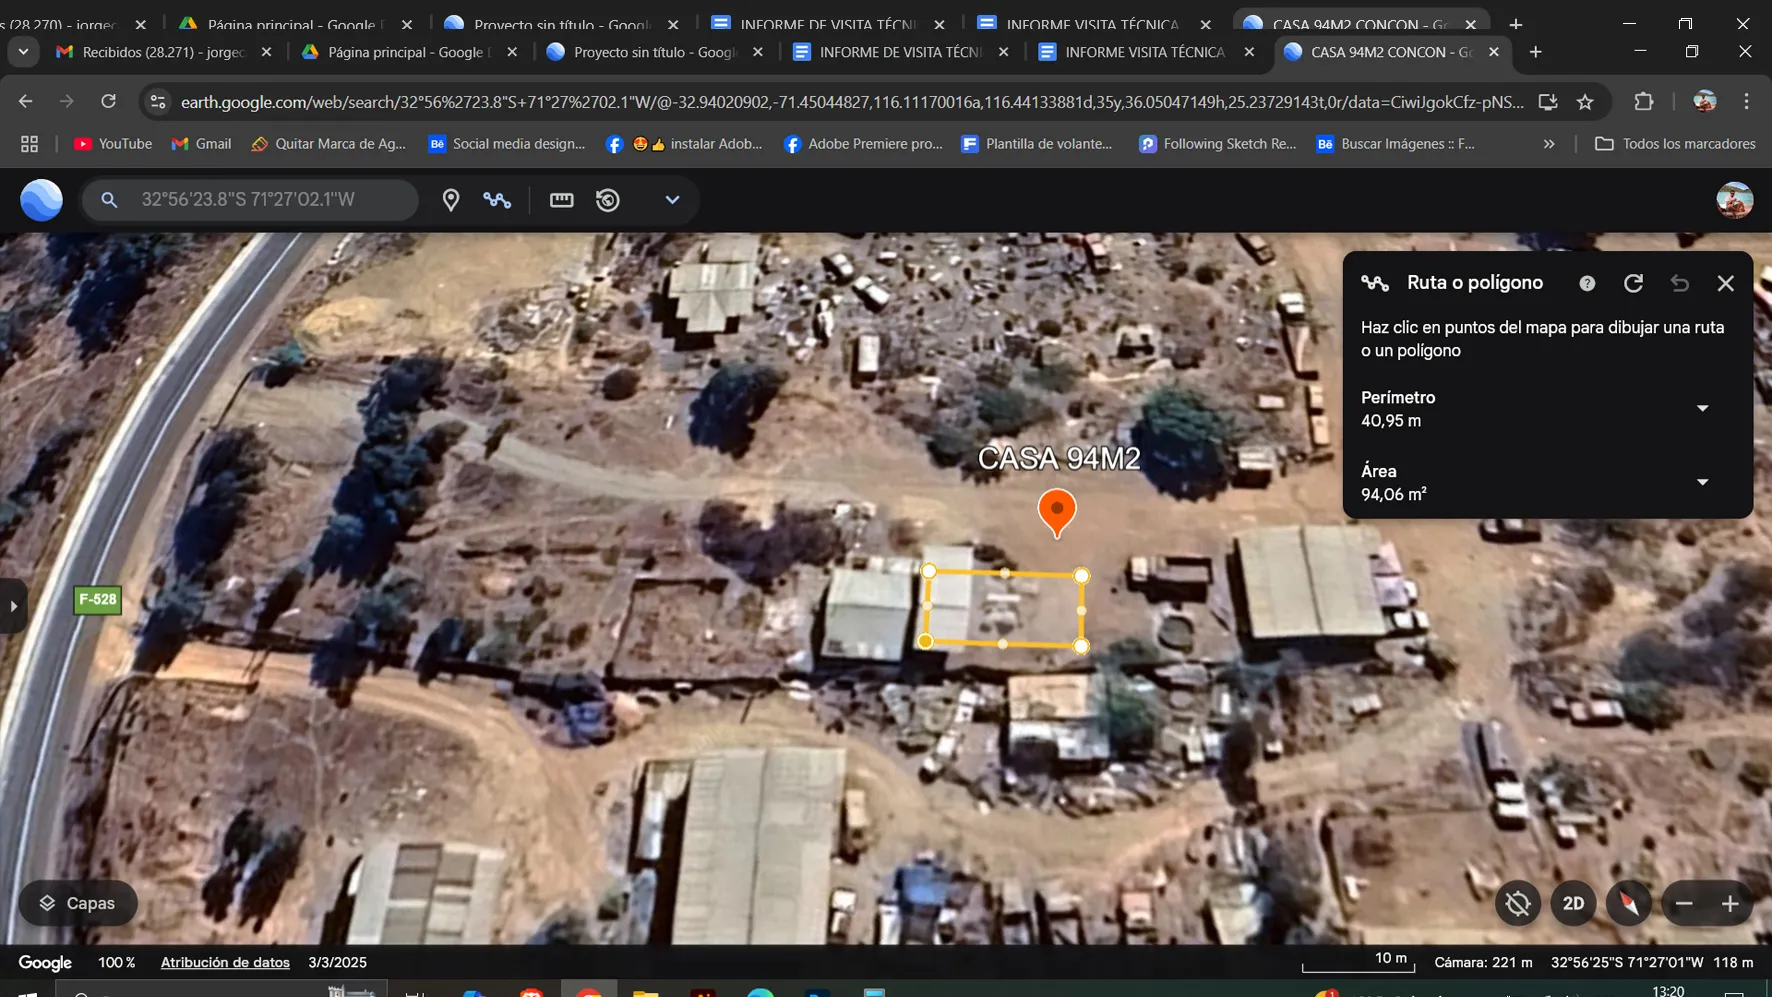Viewport: 1772px width, 997px height.
Task: Open the tab search dropdown arrow
Action: pyautogui.click(x=23, y=52)
